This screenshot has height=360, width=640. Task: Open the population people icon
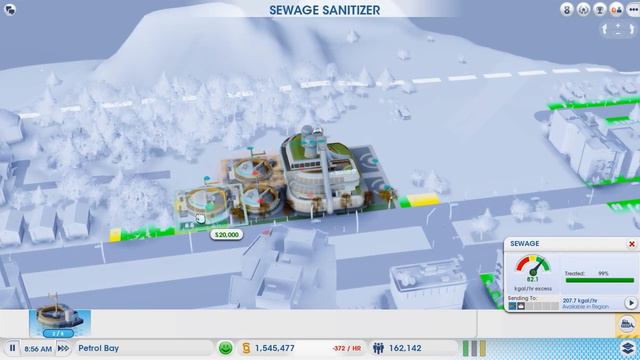tap(378, 348)
